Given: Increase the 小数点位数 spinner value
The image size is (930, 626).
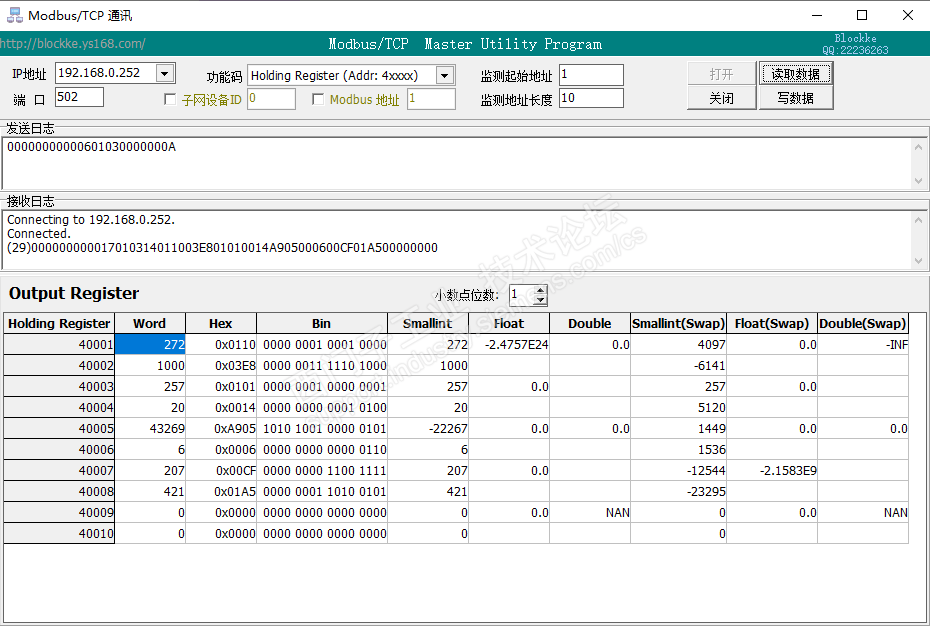Looking at the screenshot, I should [540, 290].
